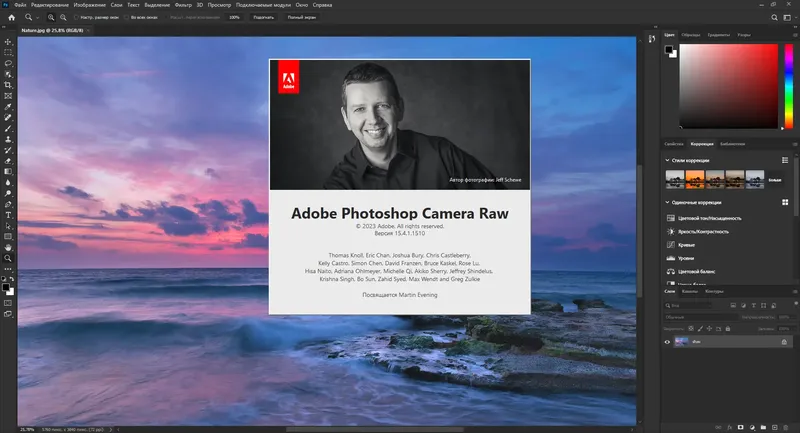Select the Horizontal Type tool

point(8,214)
